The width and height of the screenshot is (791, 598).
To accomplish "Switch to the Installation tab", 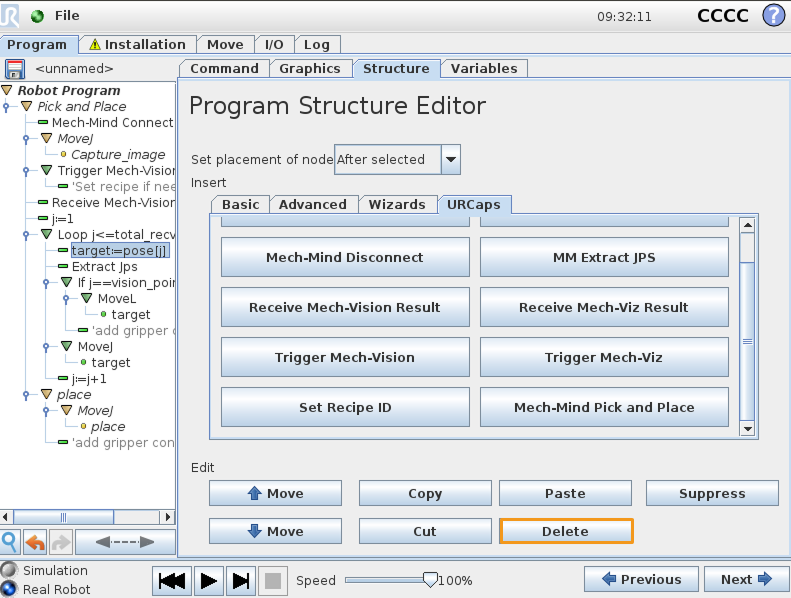I will pyautogui.click(x=136, y=45).
